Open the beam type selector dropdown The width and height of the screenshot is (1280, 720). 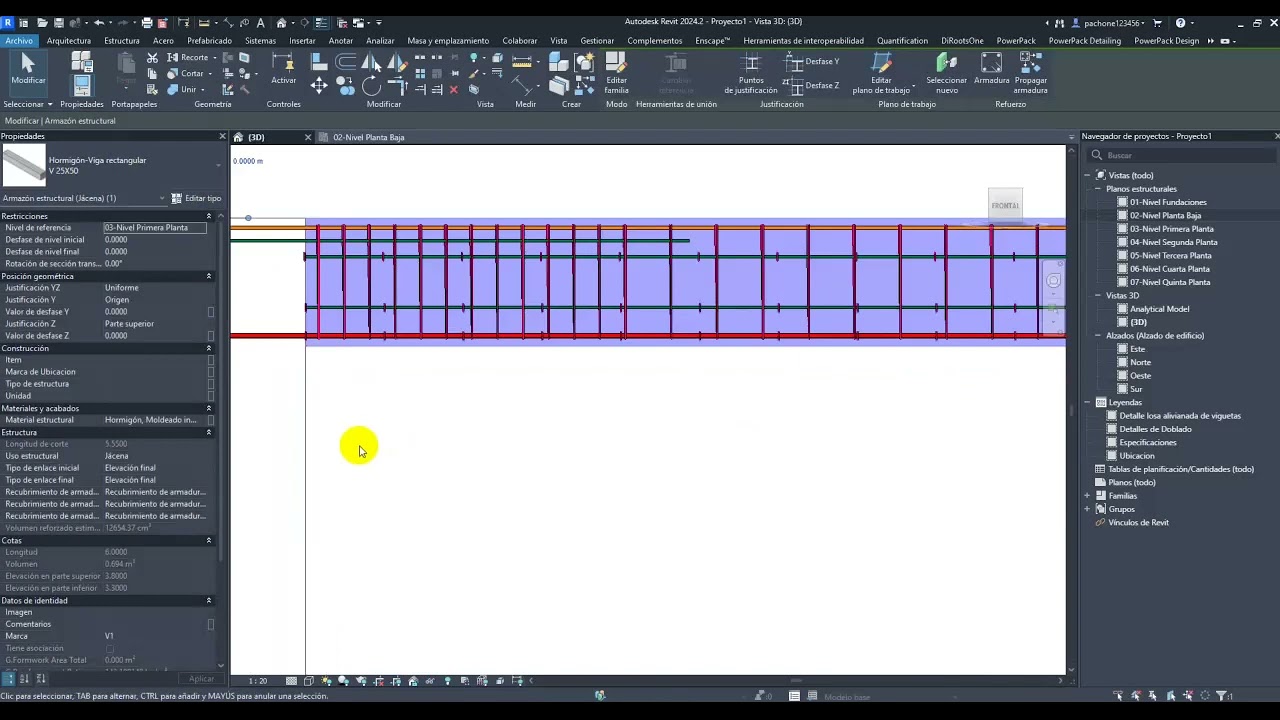[x=217, y=165]
